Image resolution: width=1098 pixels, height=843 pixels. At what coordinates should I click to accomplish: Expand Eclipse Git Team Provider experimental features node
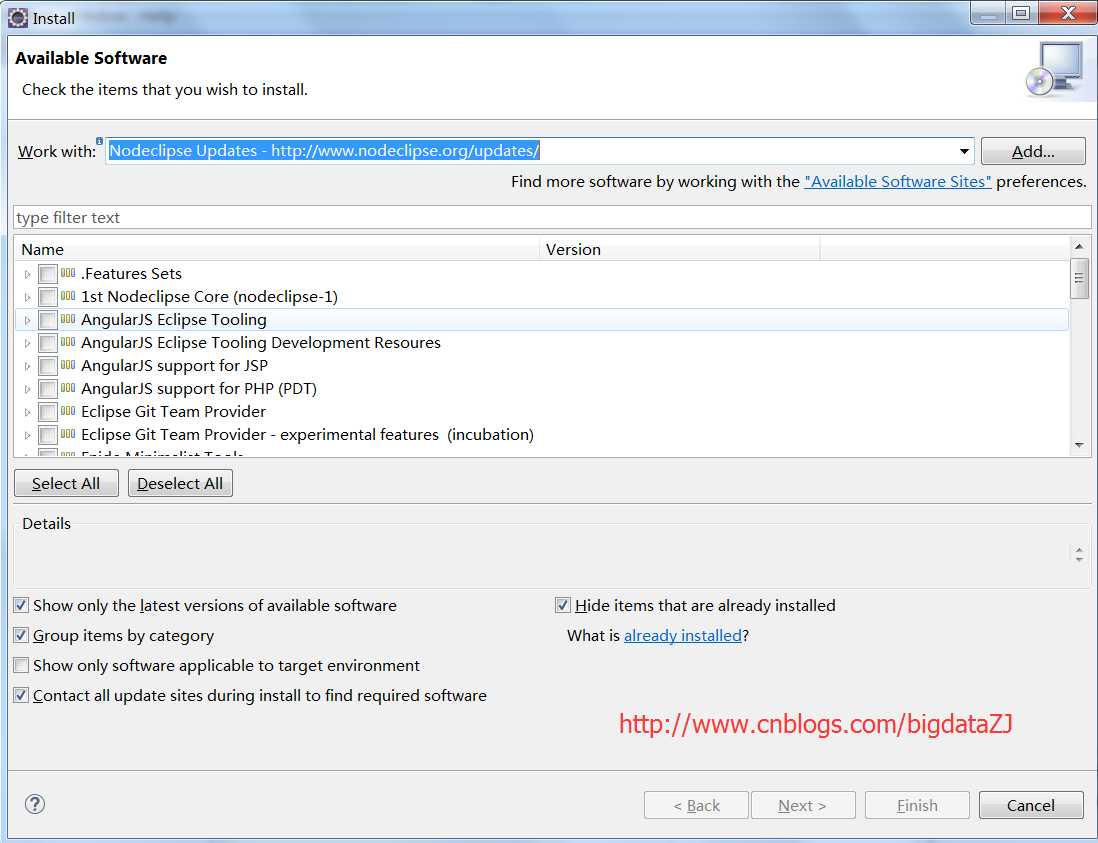pos(27,435)
